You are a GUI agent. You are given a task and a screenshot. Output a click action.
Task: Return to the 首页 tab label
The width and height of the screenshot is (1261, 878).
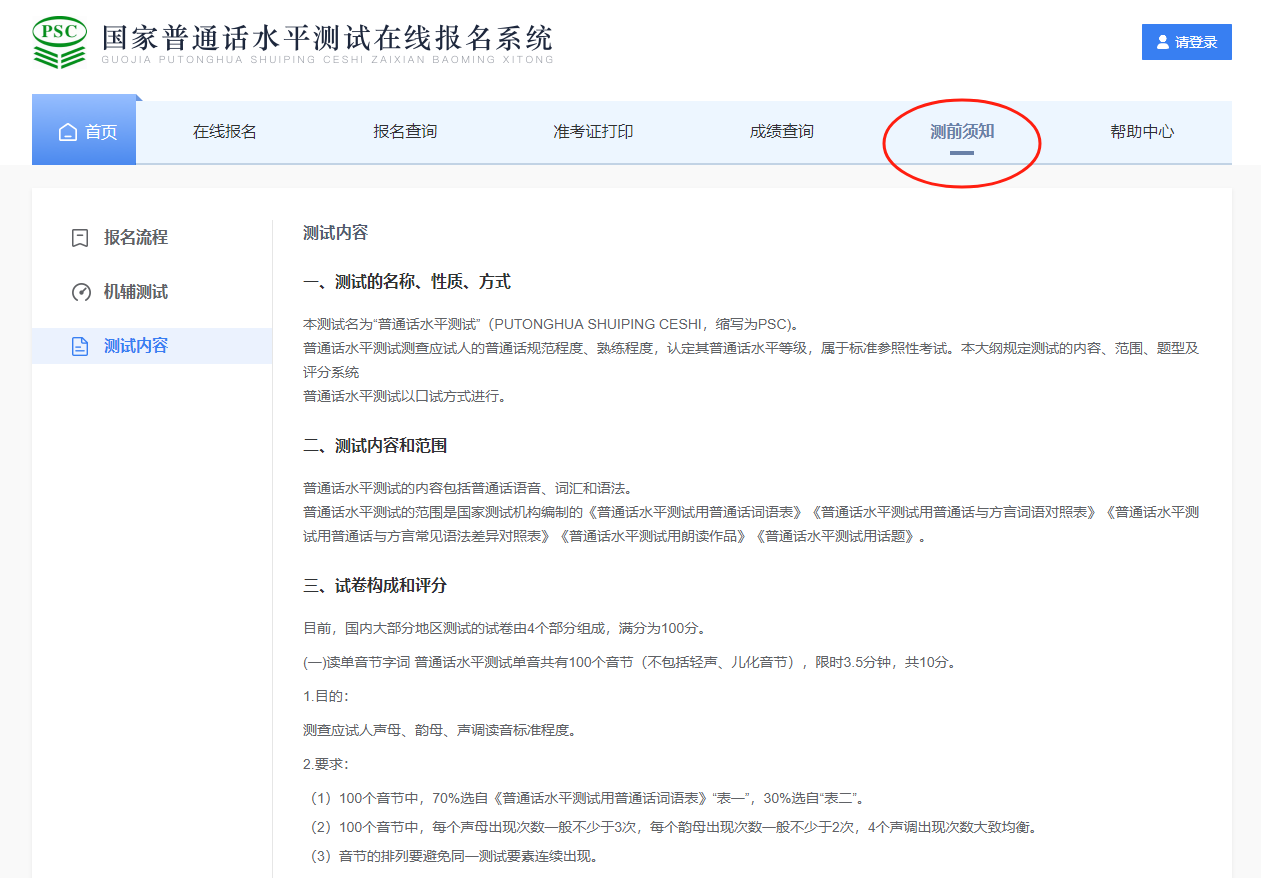coord(101,132)
